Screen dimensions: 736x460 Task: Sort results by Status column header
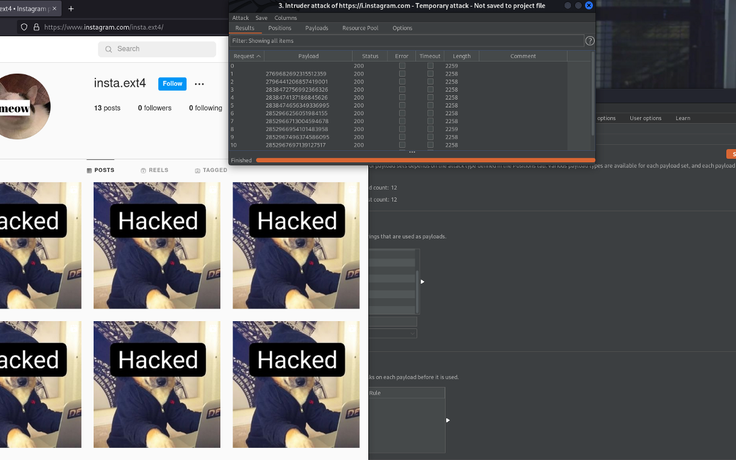click(x=370, y=56)
